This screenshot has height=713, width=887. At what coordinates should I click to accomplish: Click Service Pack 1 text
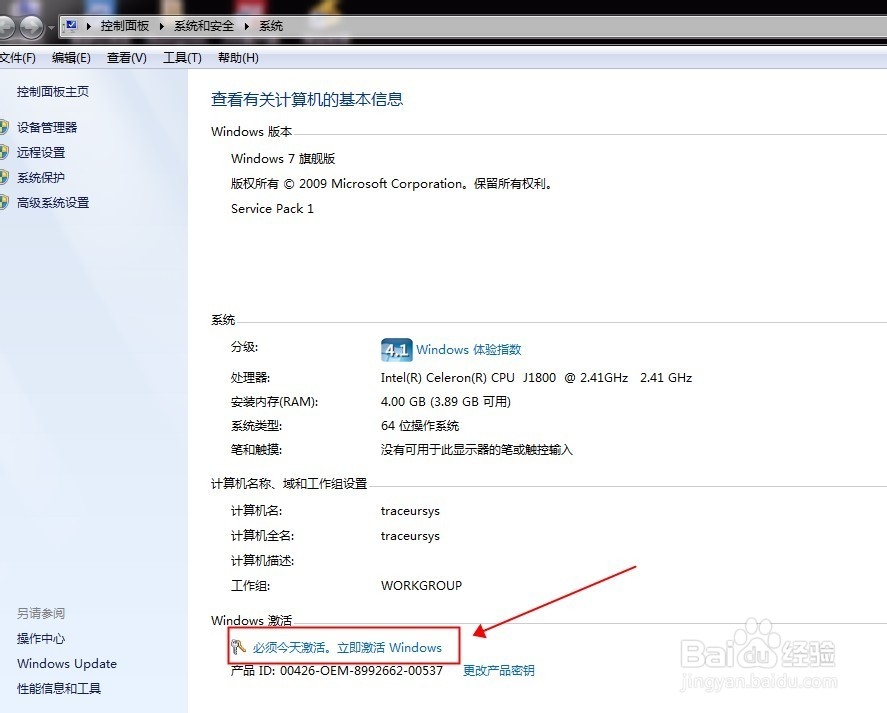point(272,209)
